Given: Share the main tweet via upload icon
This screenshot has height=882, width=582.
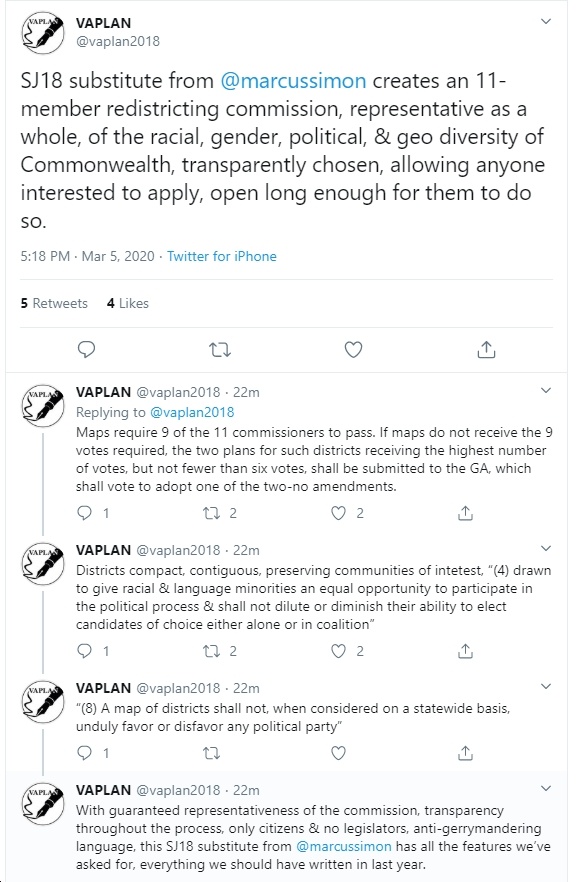Looking at the screenshot, I should [x=486, y=349].
